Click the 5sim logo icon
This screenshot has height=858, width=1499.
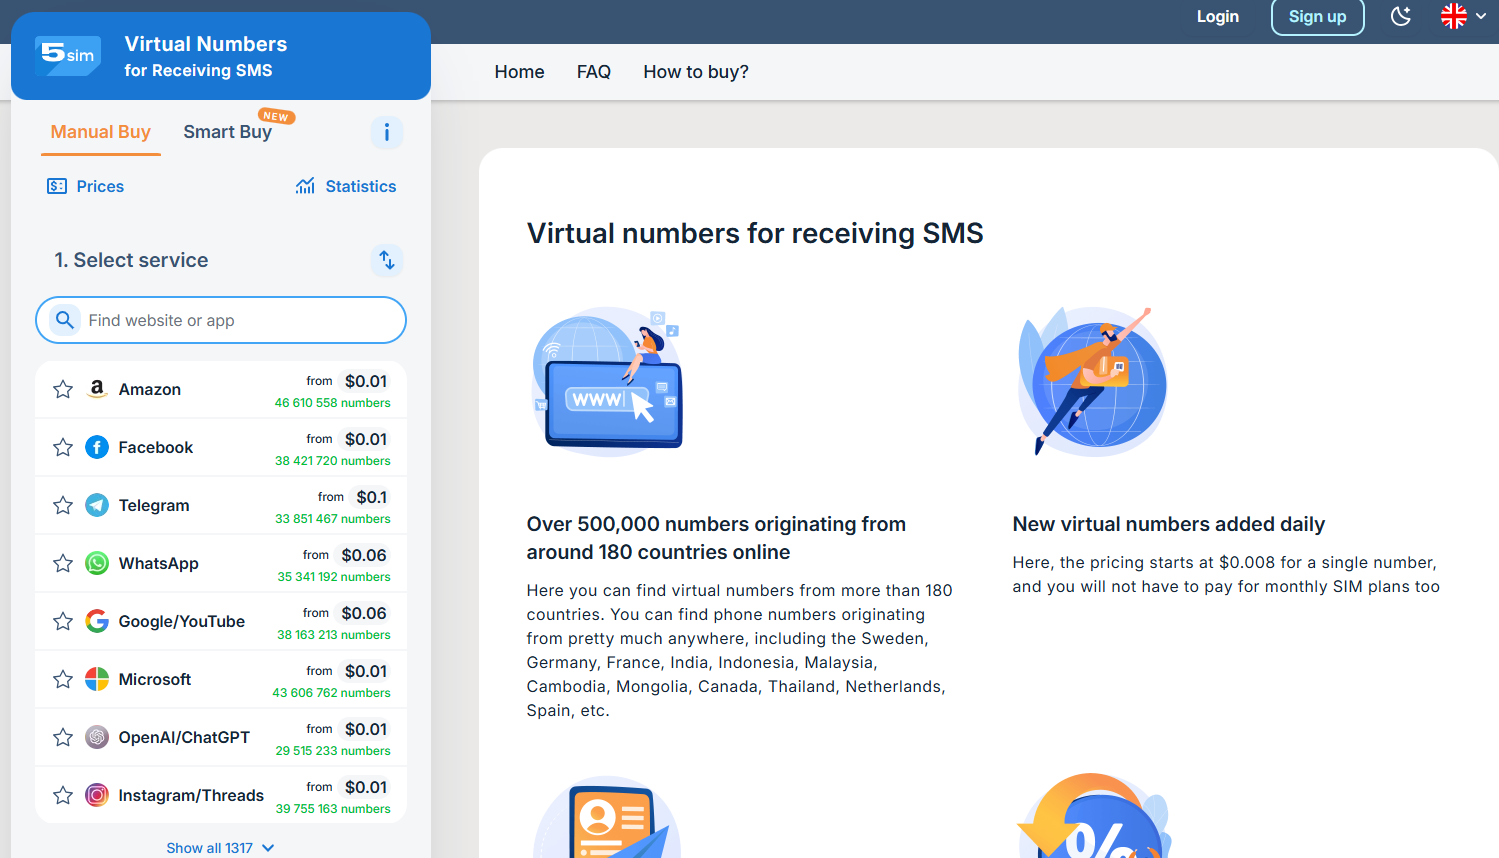tap(68, 55)
